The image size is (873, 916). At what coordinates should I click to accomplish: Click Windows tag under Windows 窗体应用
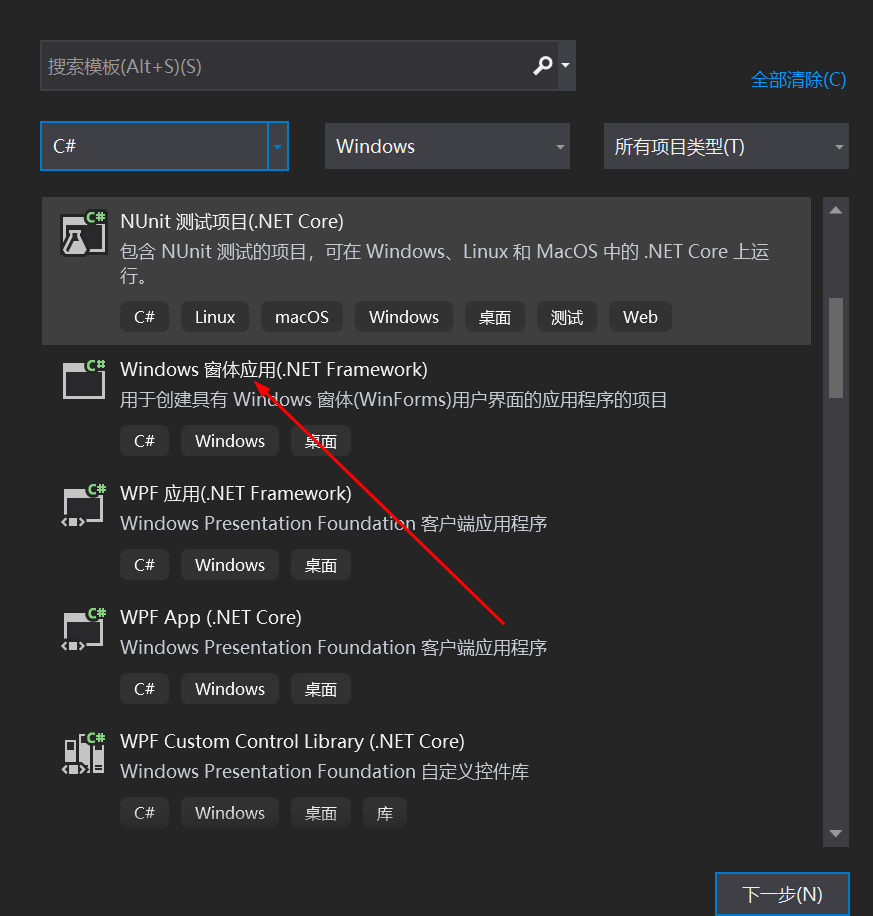pos(230,440)
